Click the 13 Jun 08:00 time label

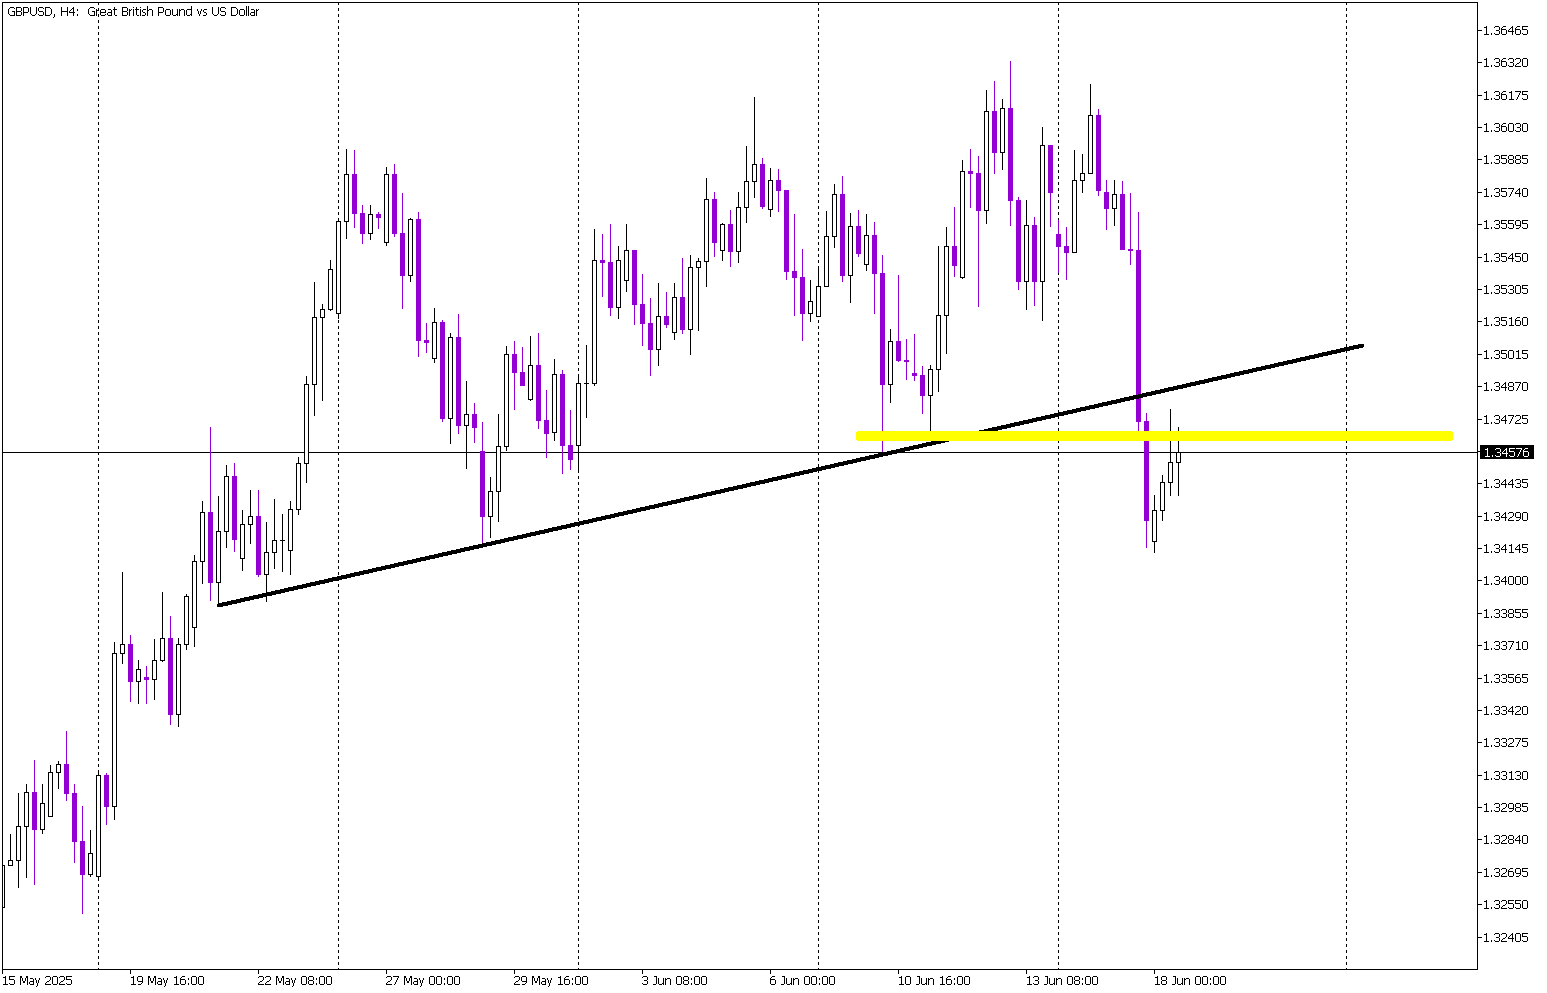(x=1062, y=981)
